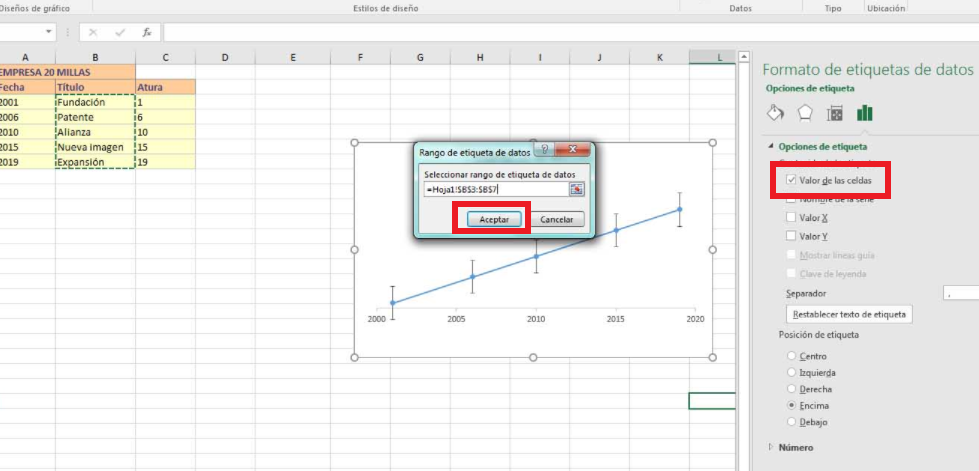This screenshot has width=979, height=471.
Task: Collapse the Opciones de etiqueta section triangle
Action: pos(771,147)
